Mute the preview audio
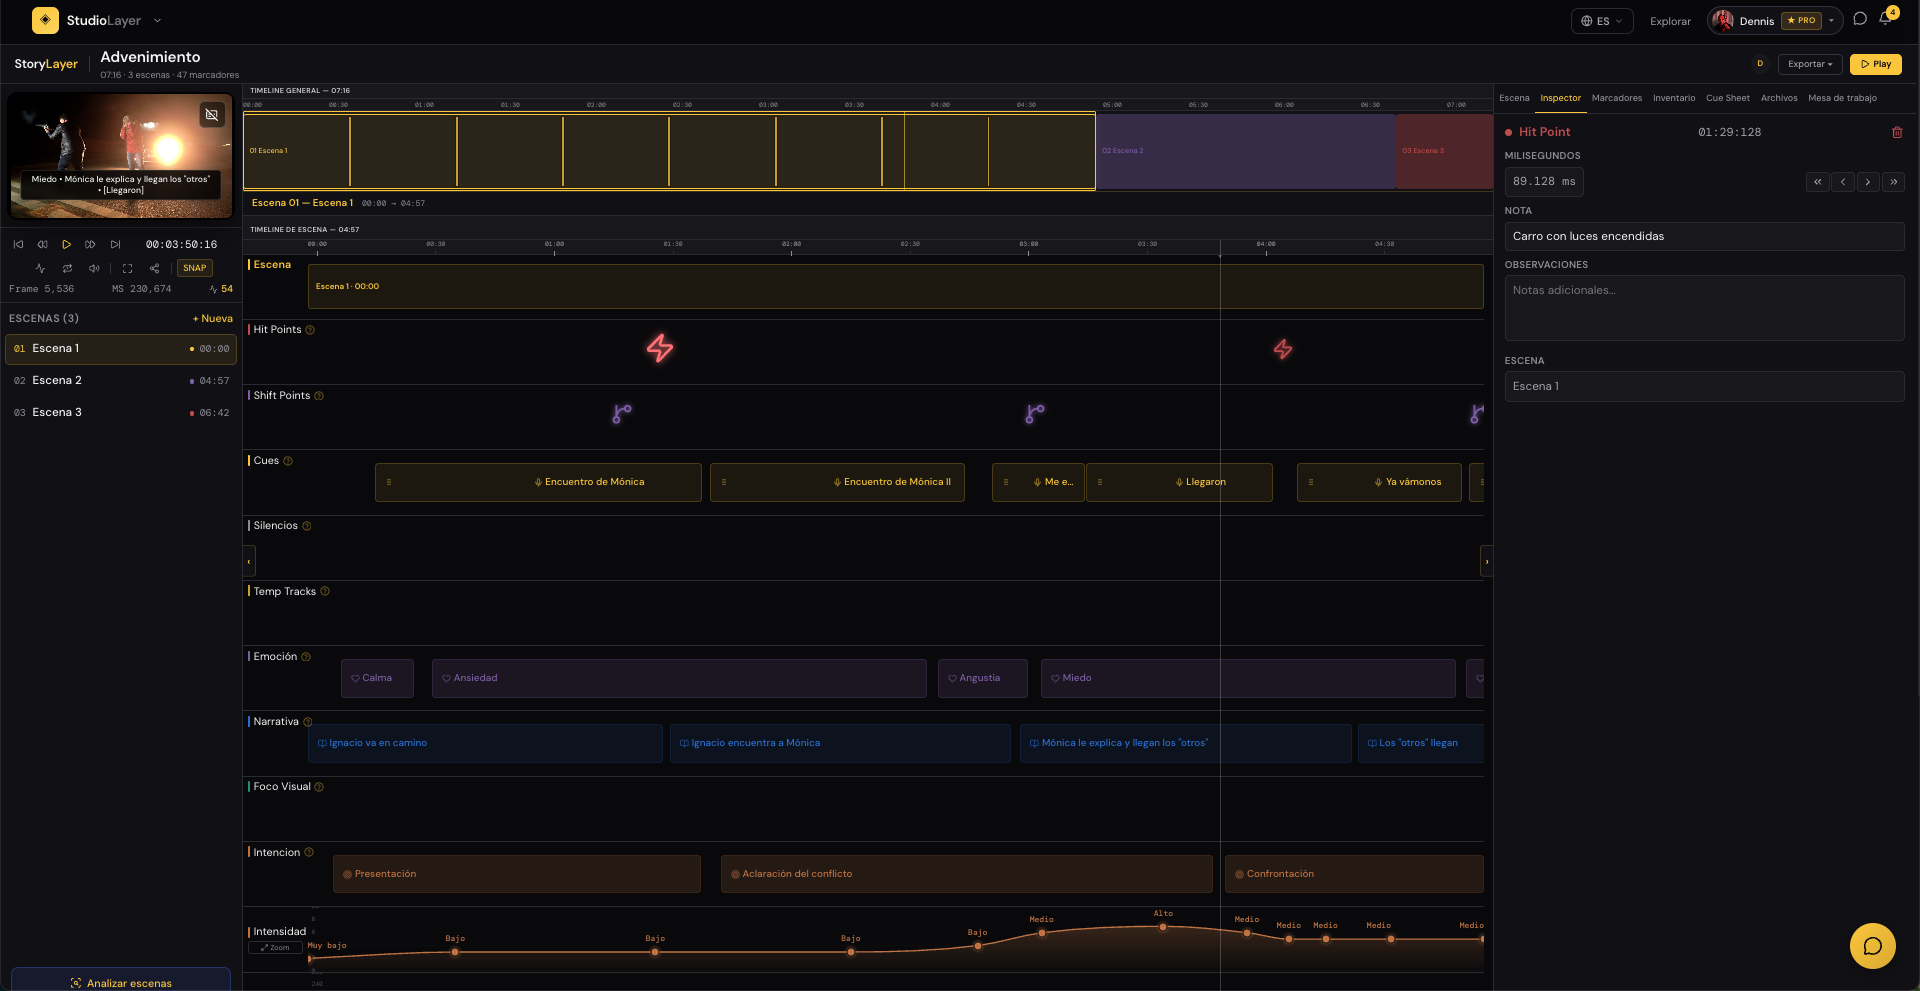The image size is (1920, 991). pos(94,268)
